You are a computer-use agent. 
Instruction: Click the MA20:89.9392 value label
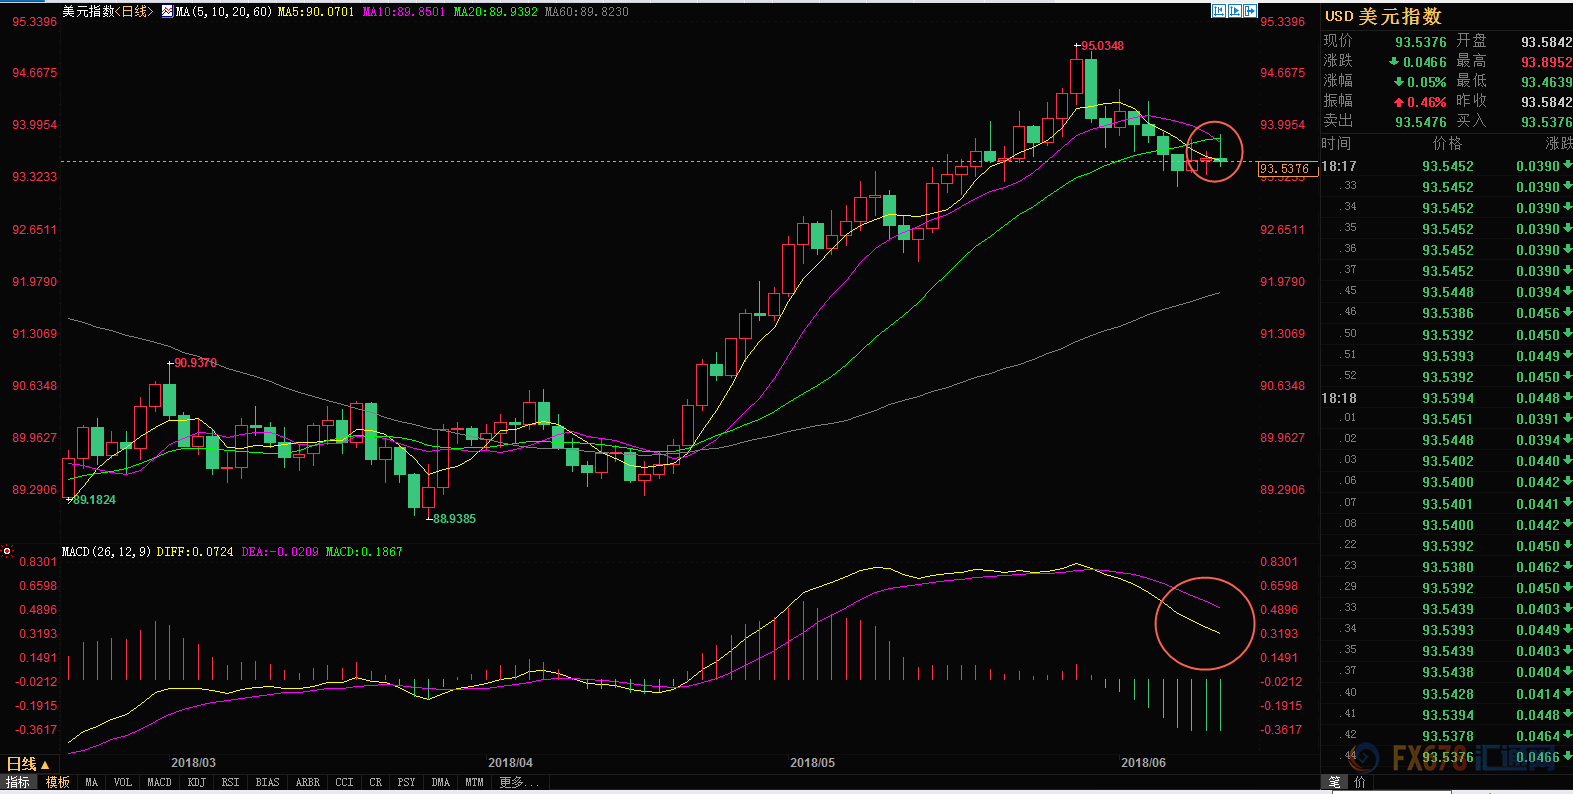pyautogui.click(x=496, y=12)
